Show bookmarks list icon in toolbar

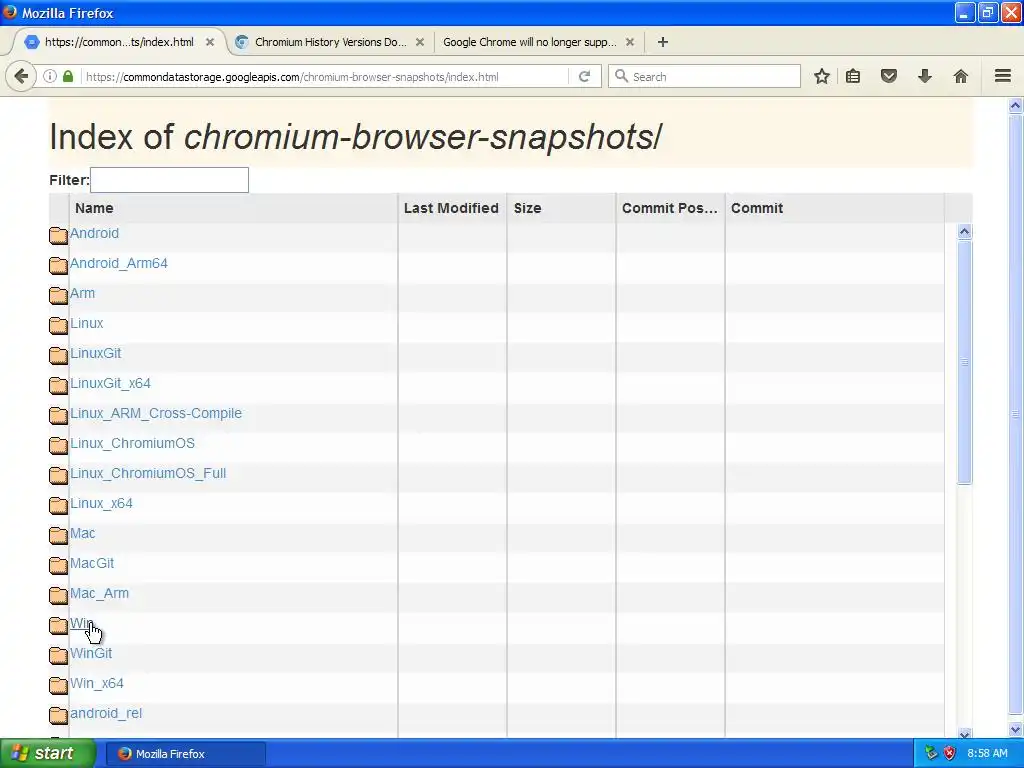853,76
